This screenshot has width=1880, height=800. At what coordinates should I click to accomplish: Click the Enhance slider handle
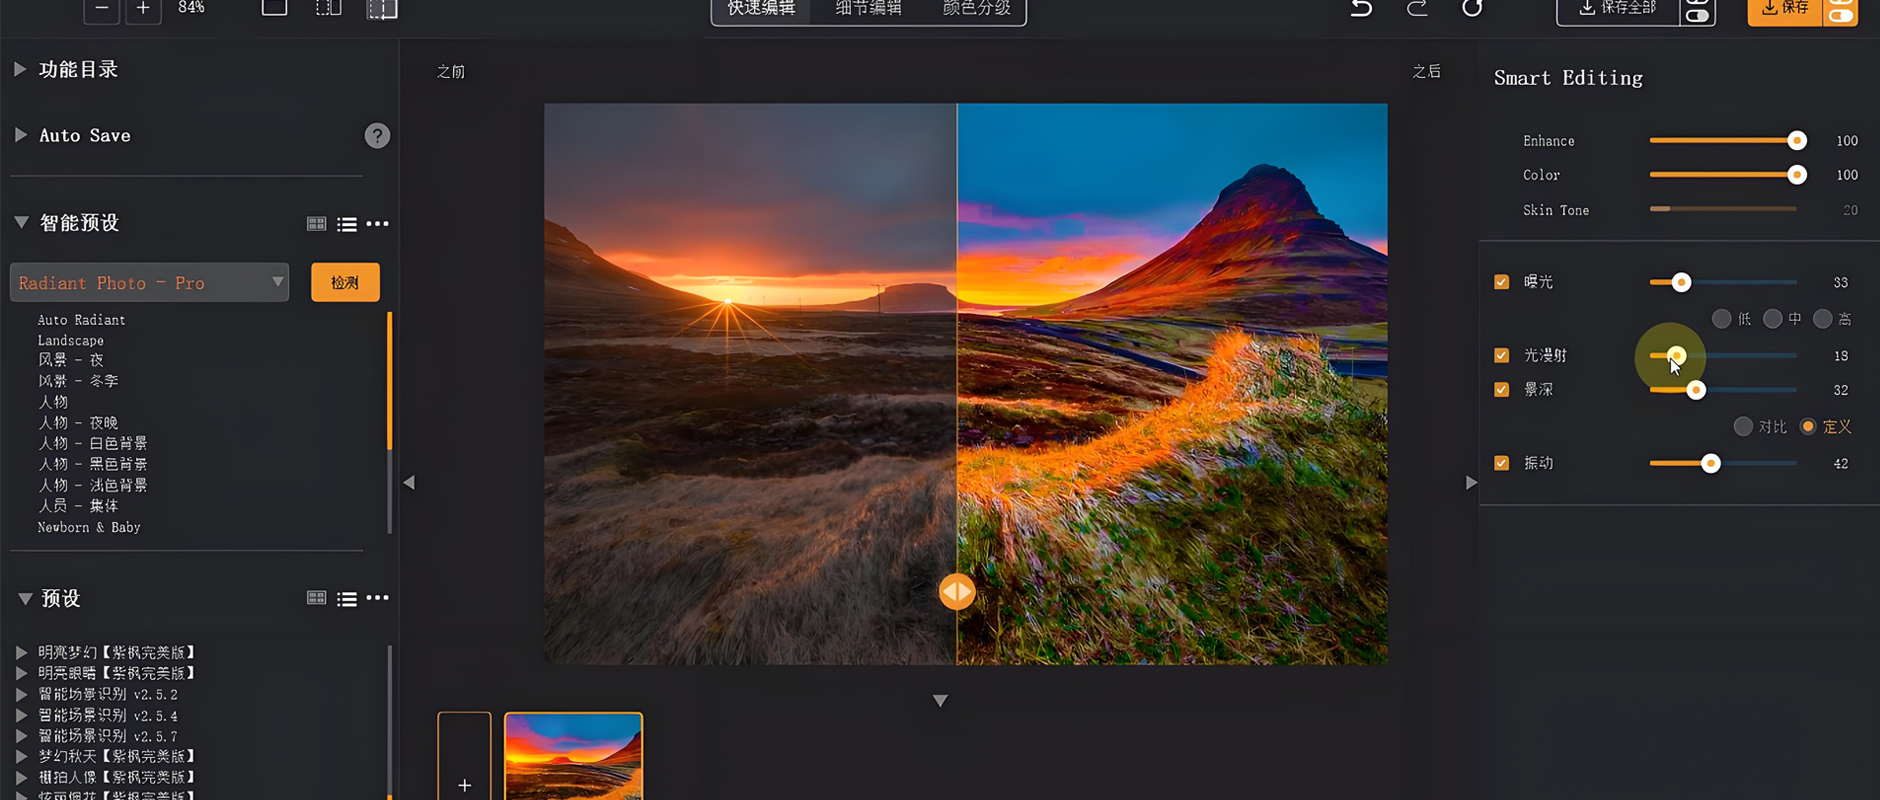[x=1797, y=141]
